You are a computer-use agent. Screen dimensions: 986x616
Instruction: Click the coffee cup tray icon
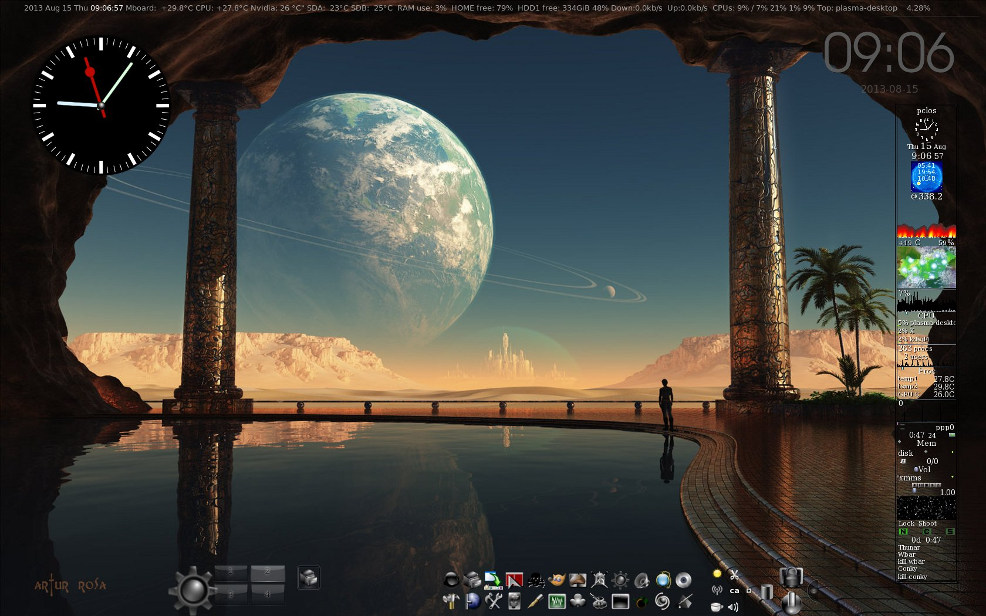point(716,607)
